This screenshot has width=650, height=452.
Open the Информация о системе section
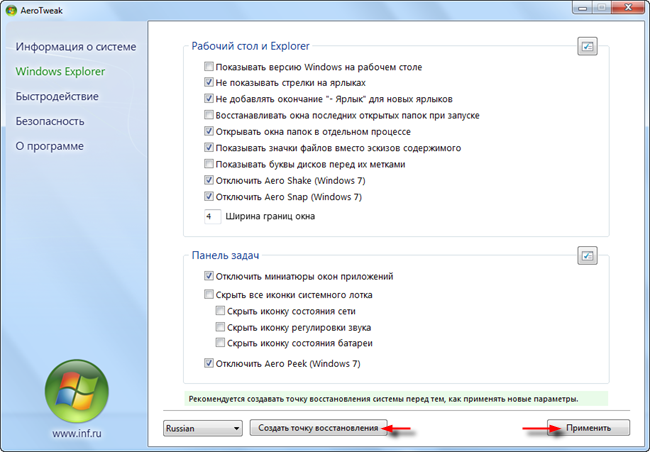(x=76, y=46)
